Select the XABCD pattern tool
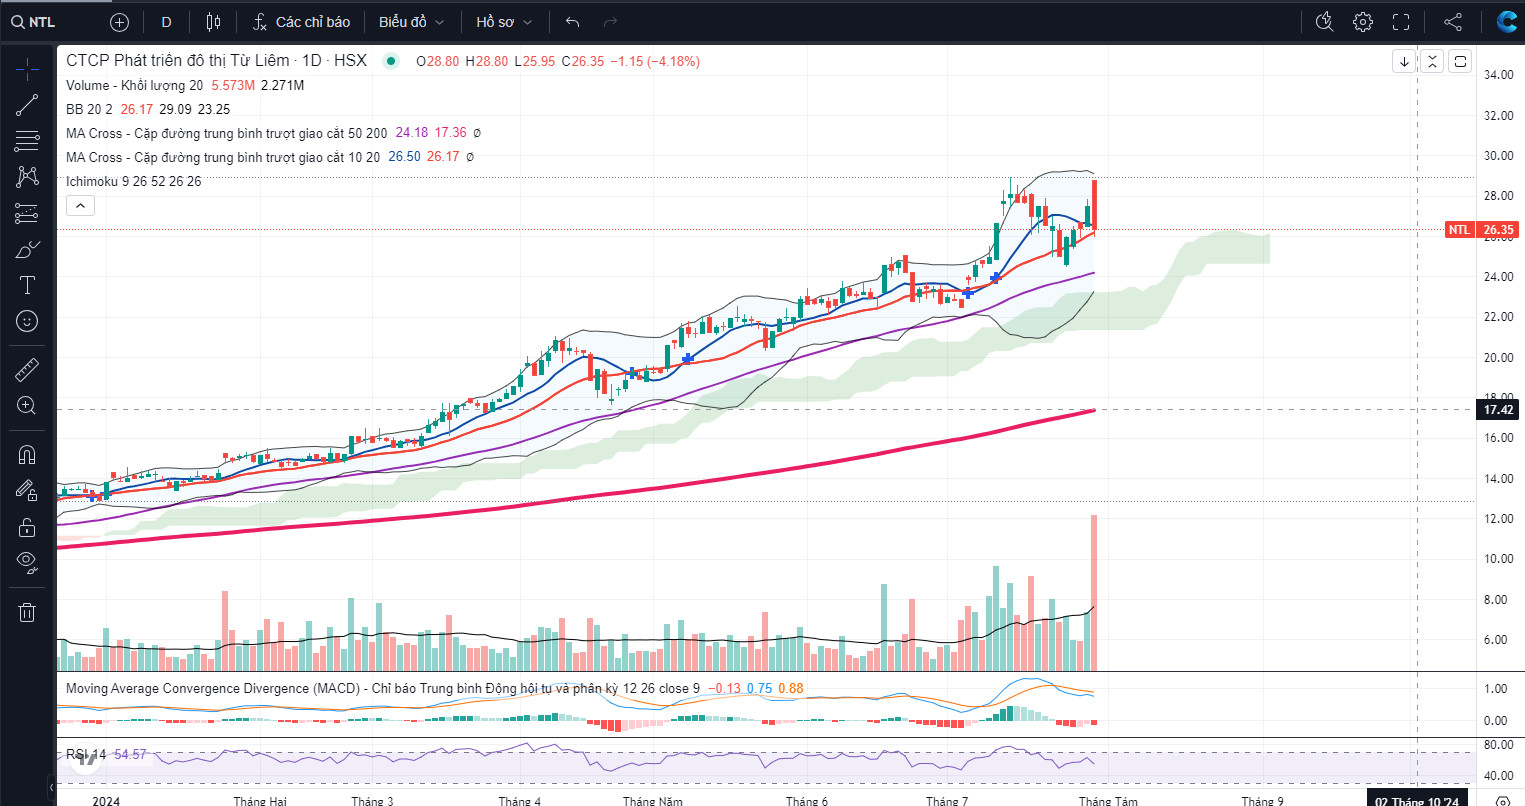Image resolution: width=1525 pixels, height=806 pixels. (27, 176)
